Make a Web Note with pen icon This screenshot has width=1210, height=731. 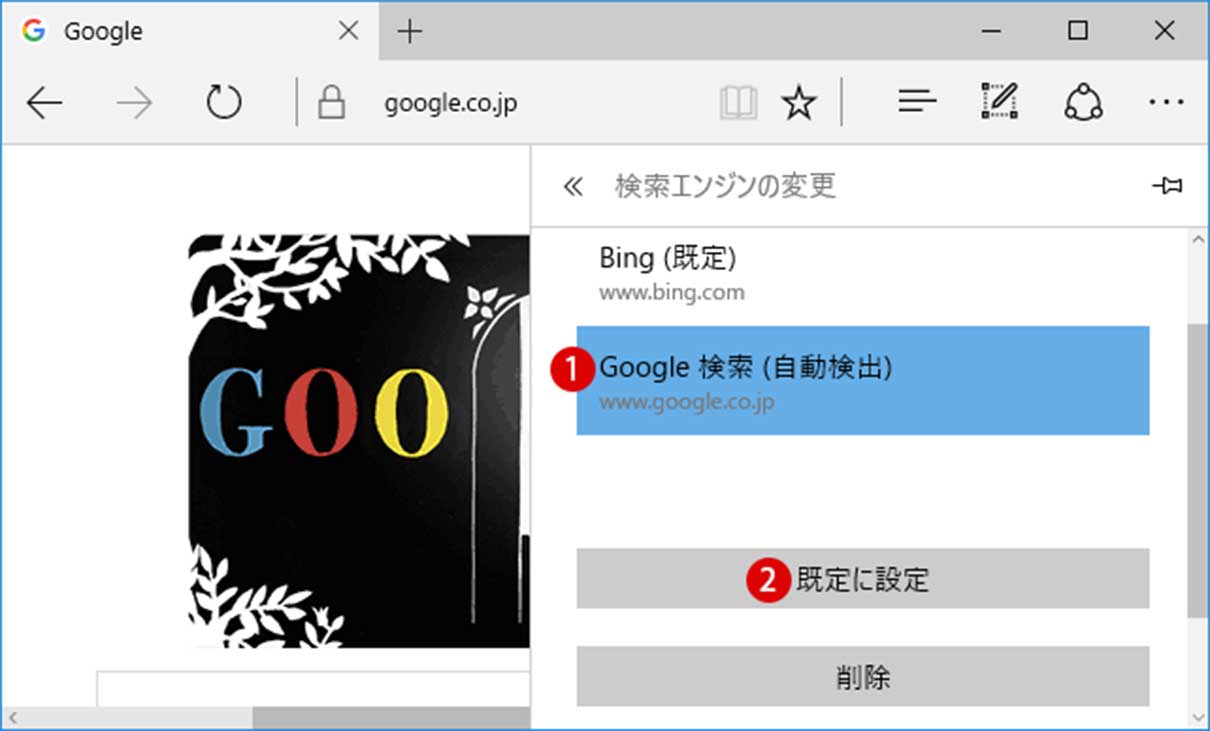[999, 102]
